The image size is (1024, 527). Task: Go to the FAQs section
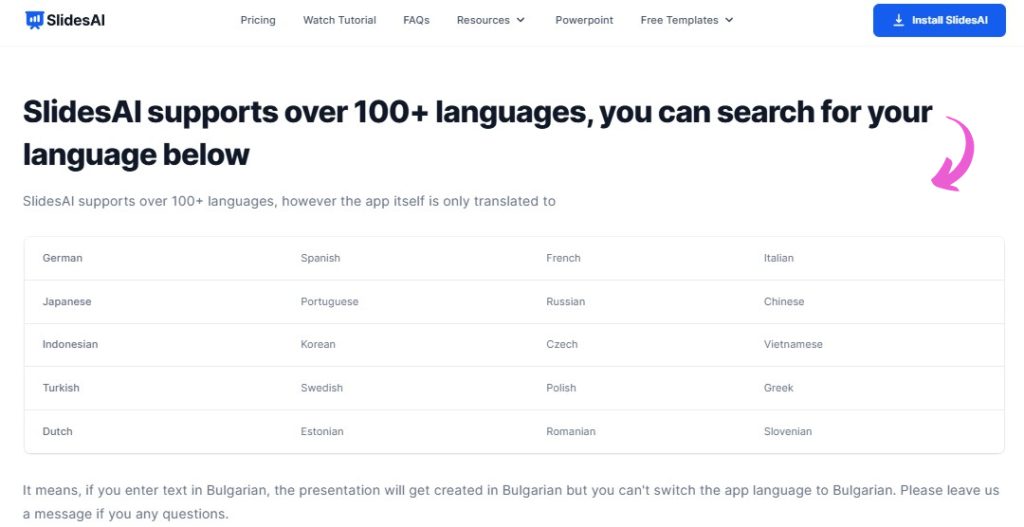tap(416, 20)
